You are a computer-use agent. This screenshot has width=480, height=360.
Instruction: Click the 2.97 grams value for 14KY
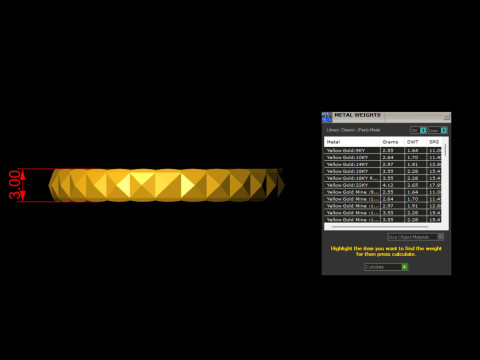coord(388,164)
